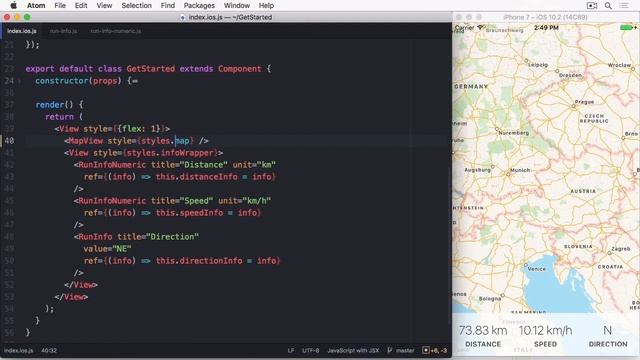Click styles.infoWrapper in line 41
This screenshot has height=360, width=640.
click(x=171, y=153)
